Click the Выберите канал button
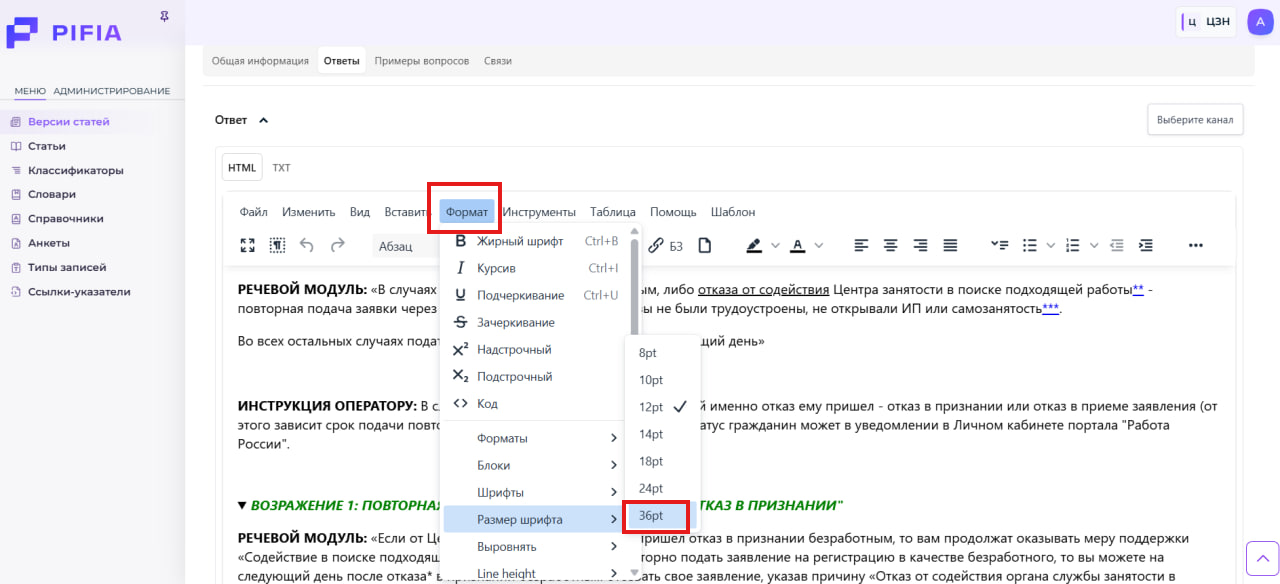Viewport: 1280px width, 584px height. 1195,119
